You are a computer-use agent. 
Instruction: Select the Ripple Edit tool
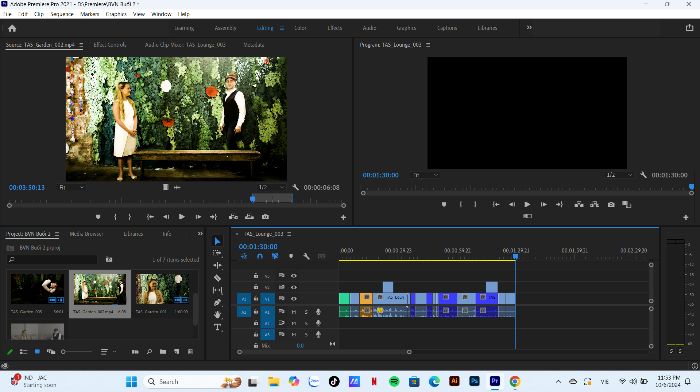(x=217, y=265)
